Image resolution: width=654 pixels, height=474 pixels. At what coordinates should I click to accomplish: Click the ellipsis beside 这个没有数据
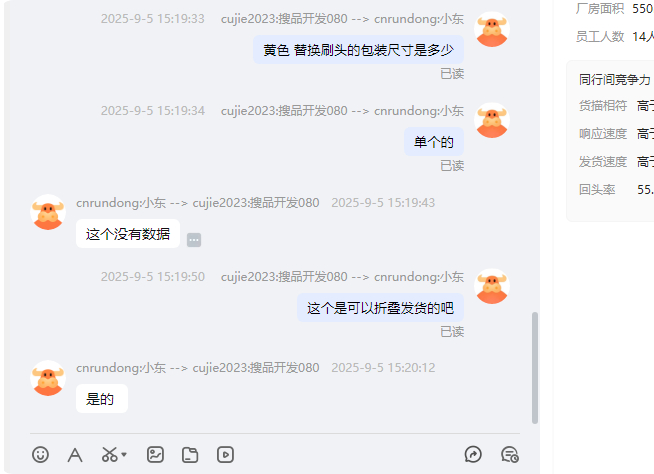194,240
